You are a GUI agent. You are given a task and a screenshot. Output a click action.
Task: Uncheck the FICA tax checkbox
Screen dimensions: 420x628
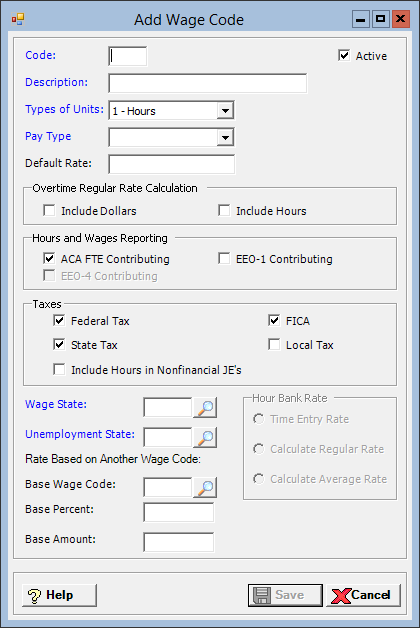[x=274, y=320]
